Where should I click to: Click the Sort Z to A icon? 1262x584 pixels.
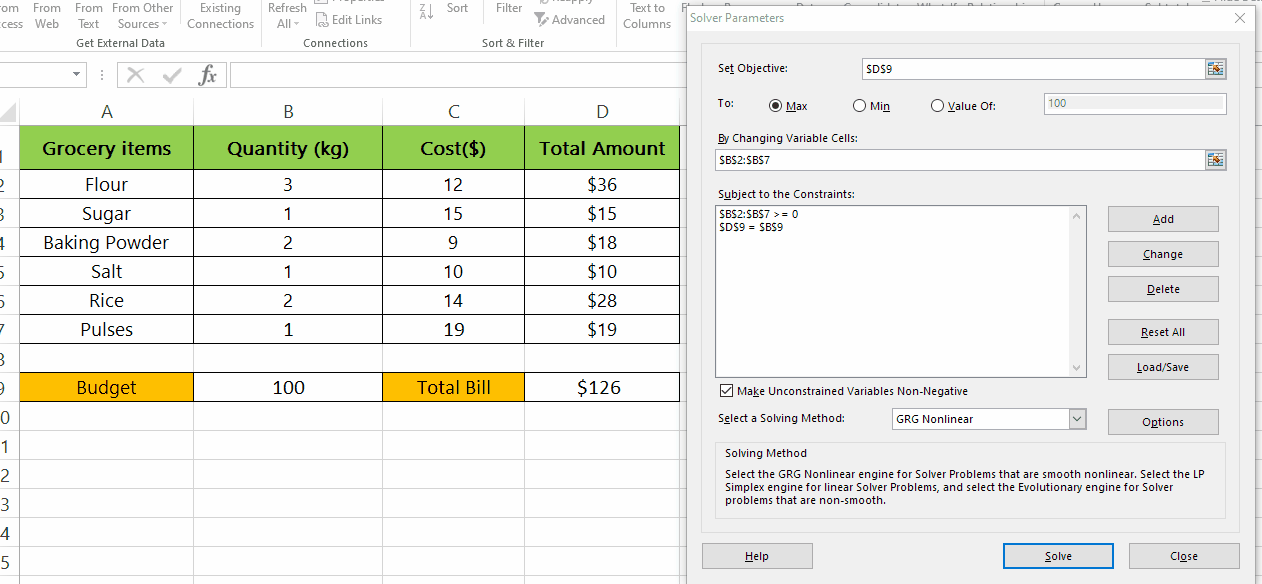coord(426,10)
